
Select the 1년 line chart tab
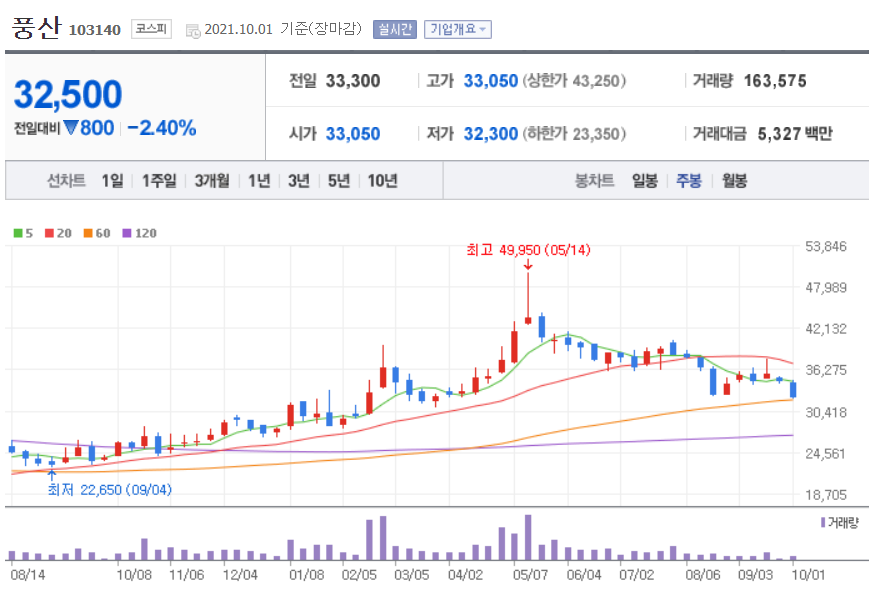coord(259,181)
